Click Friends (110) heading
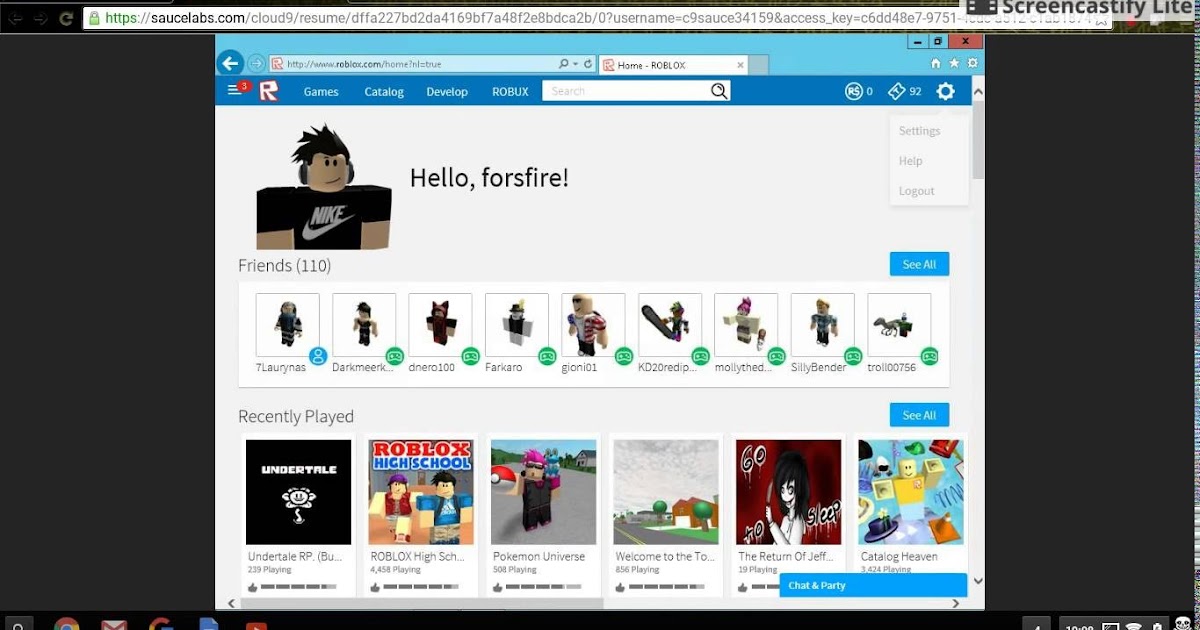Image resolution: width=1200 pixels, height=630 pixels. [285, 266]
